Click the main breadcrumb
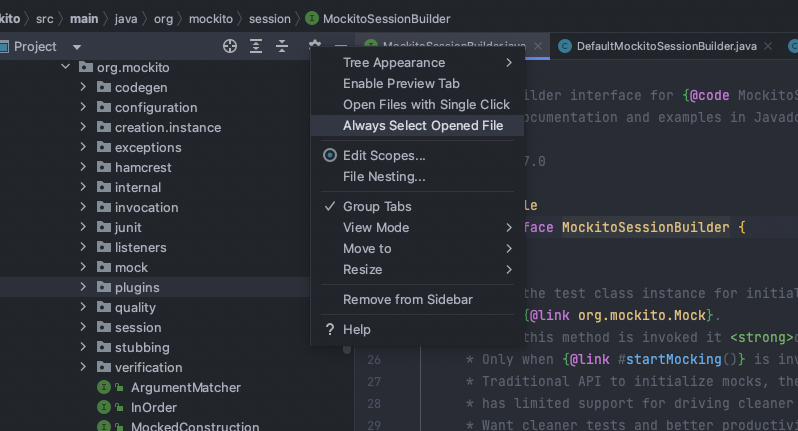 coord(84,19)
